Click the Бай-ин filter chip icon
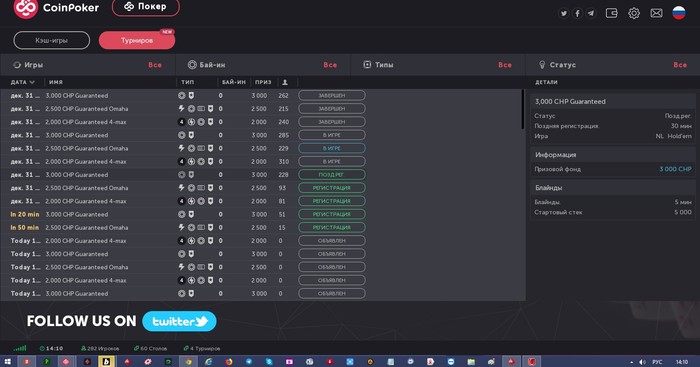 (x=192, y=65)
